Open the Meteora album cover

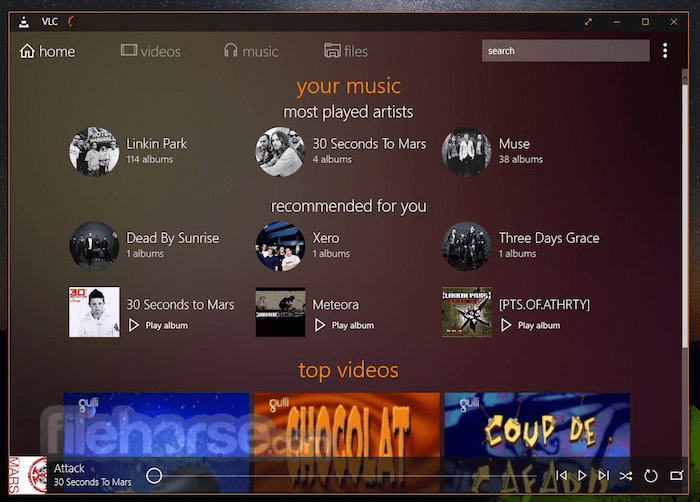click(280, 312)
